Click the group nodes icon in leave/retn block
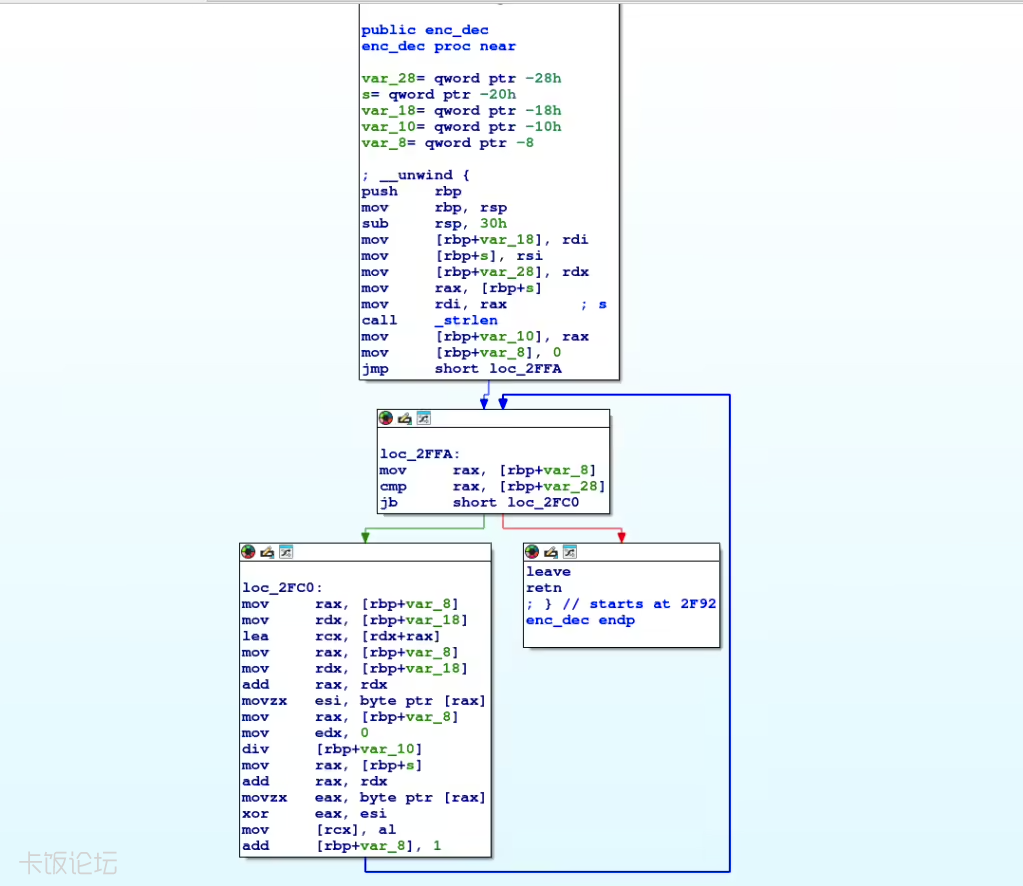The image size is (1023, 886). (x=570, y=552)
